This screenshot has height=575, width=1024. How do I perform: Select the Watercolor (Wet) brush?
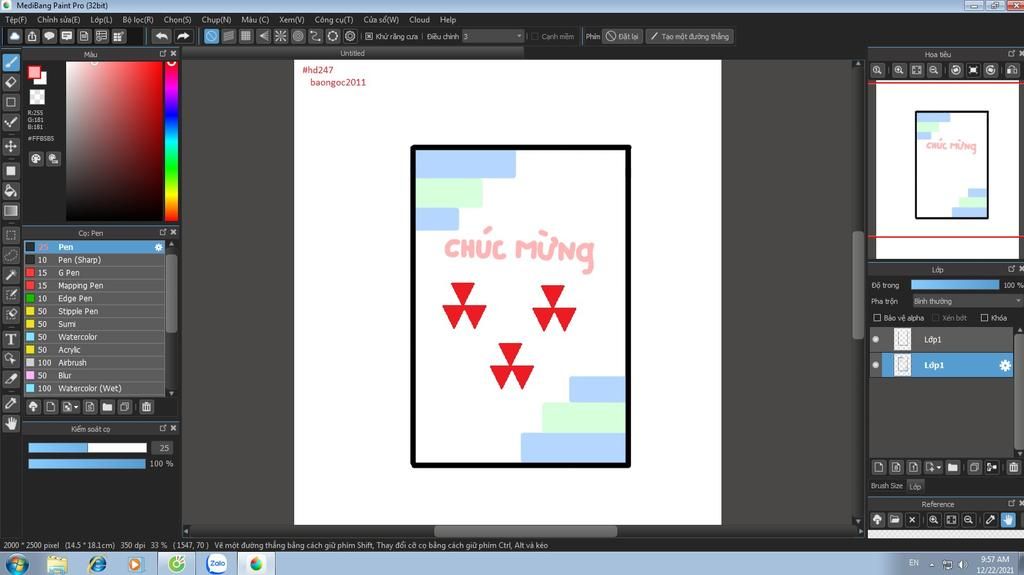pyautogui.click(x=95, y=388)
